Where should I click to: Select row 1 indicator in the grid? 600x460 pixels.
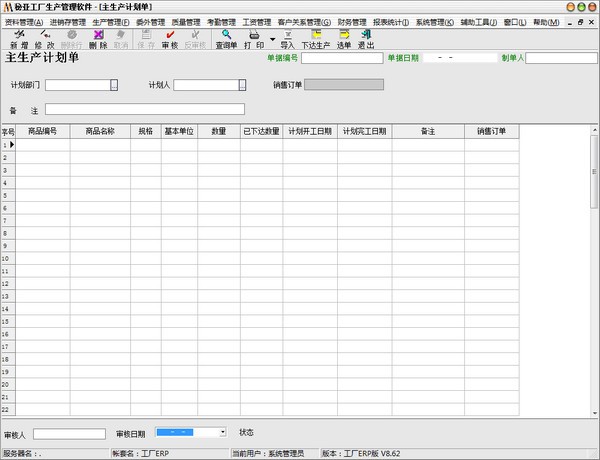point(8,145)
